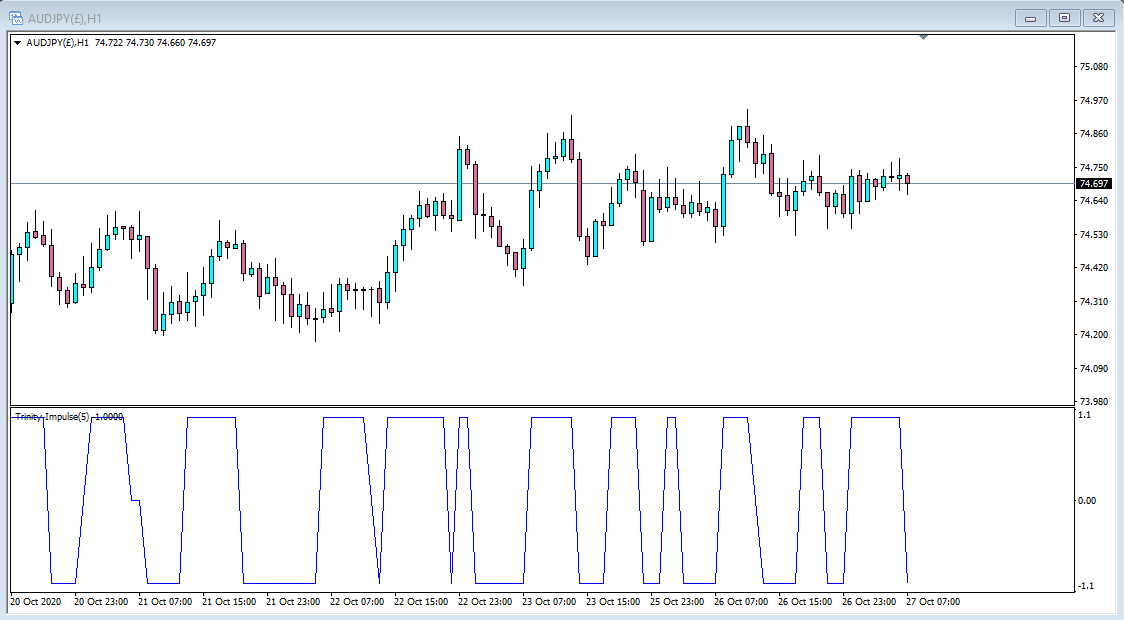Viewport: 1124px width, 620px height.
Task: Select the current price label 74.697
Action: [1095, 184]
